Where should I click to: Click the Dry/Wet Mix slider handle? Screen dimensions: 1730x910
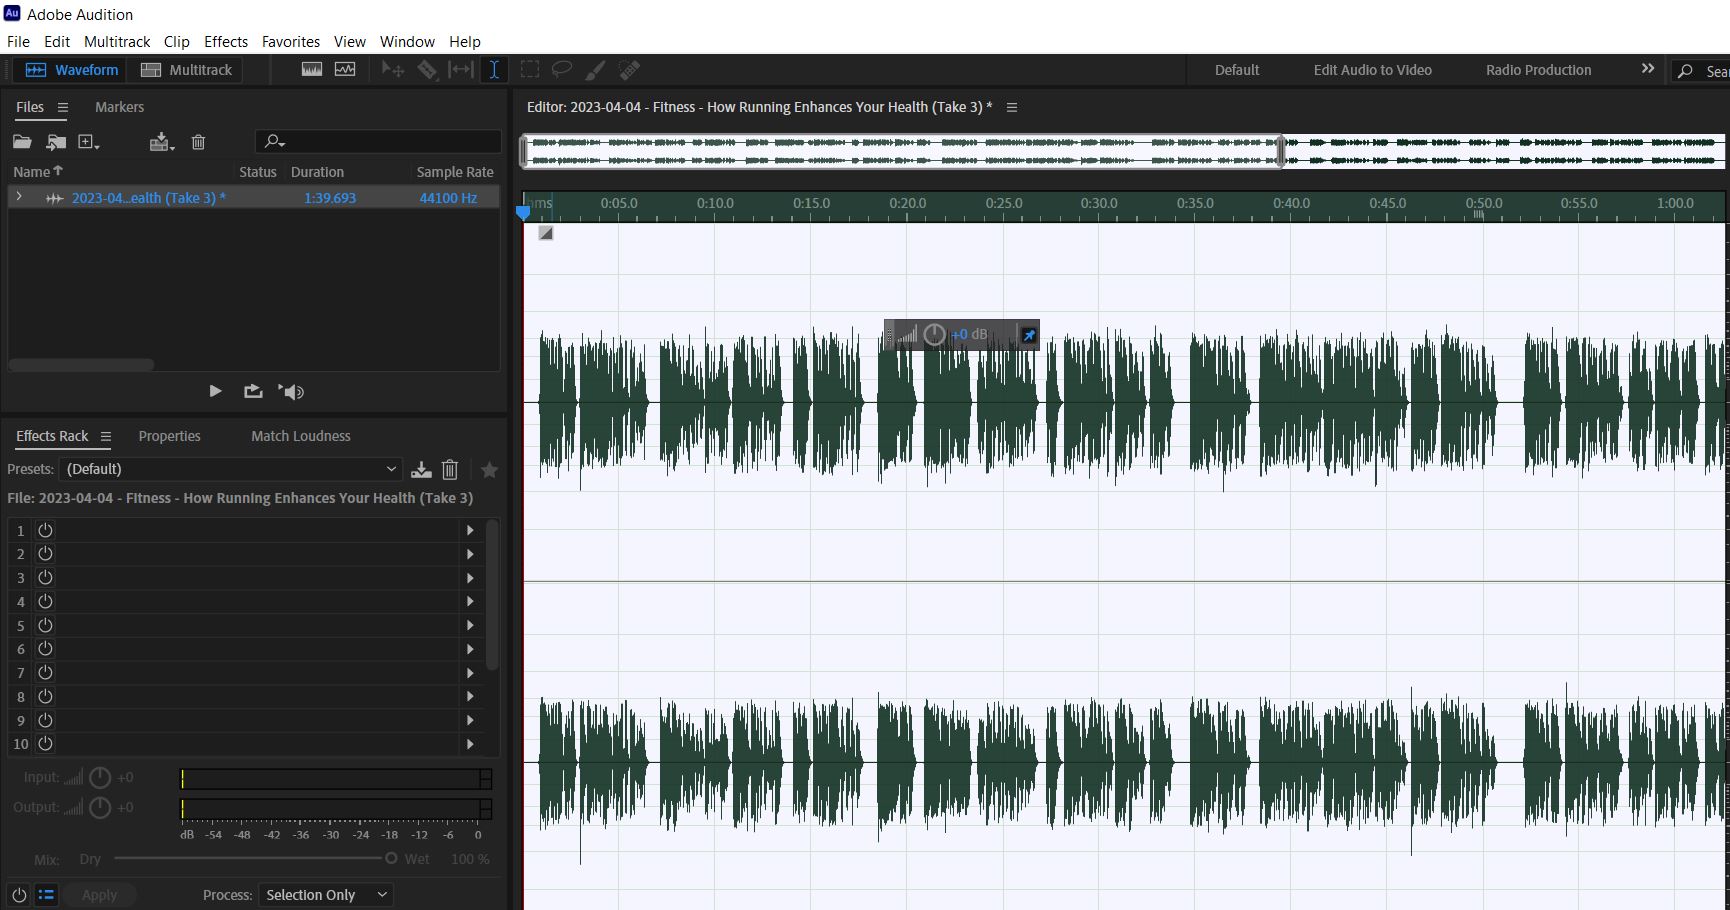(391, 858)
